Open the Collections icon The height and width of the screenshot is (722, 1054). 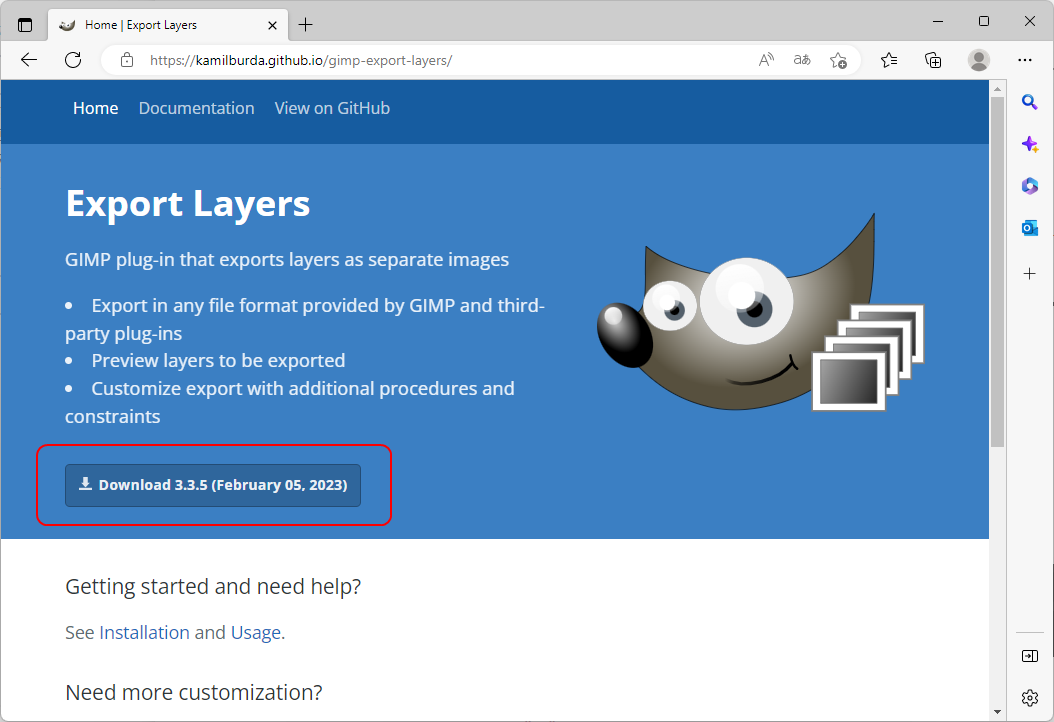pos(933,60)
